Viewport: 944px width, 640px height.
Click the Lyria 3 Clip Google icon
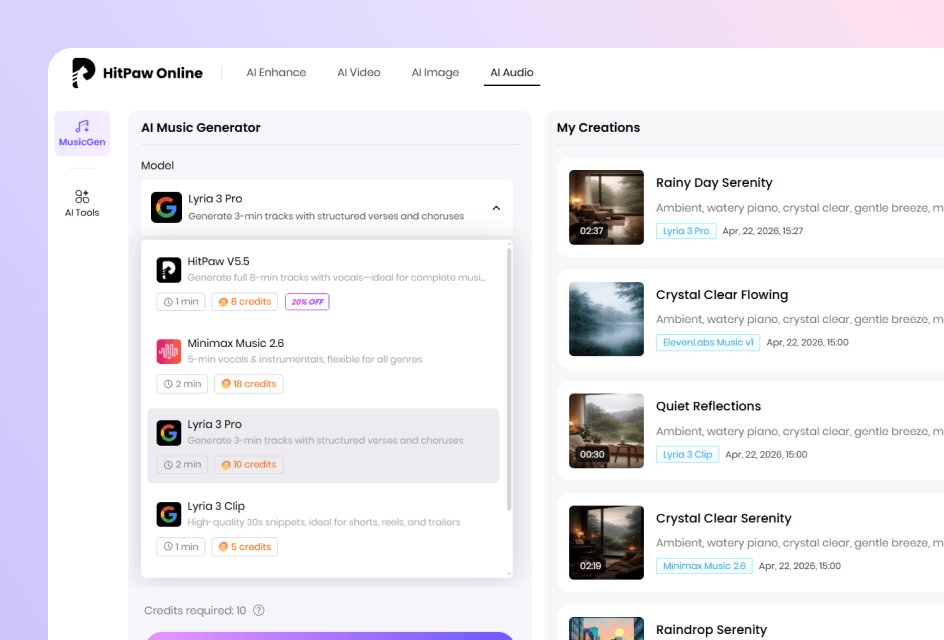169,515
